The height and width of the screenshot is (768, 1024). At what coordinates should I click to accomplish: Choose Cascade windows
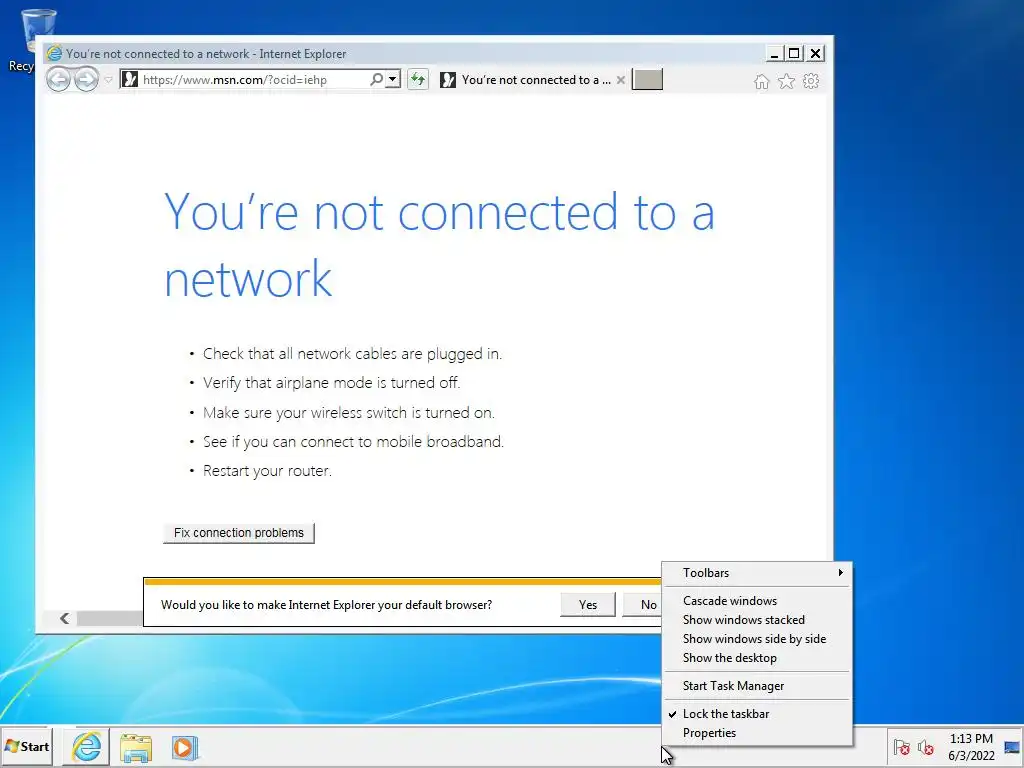coord(758,601)
